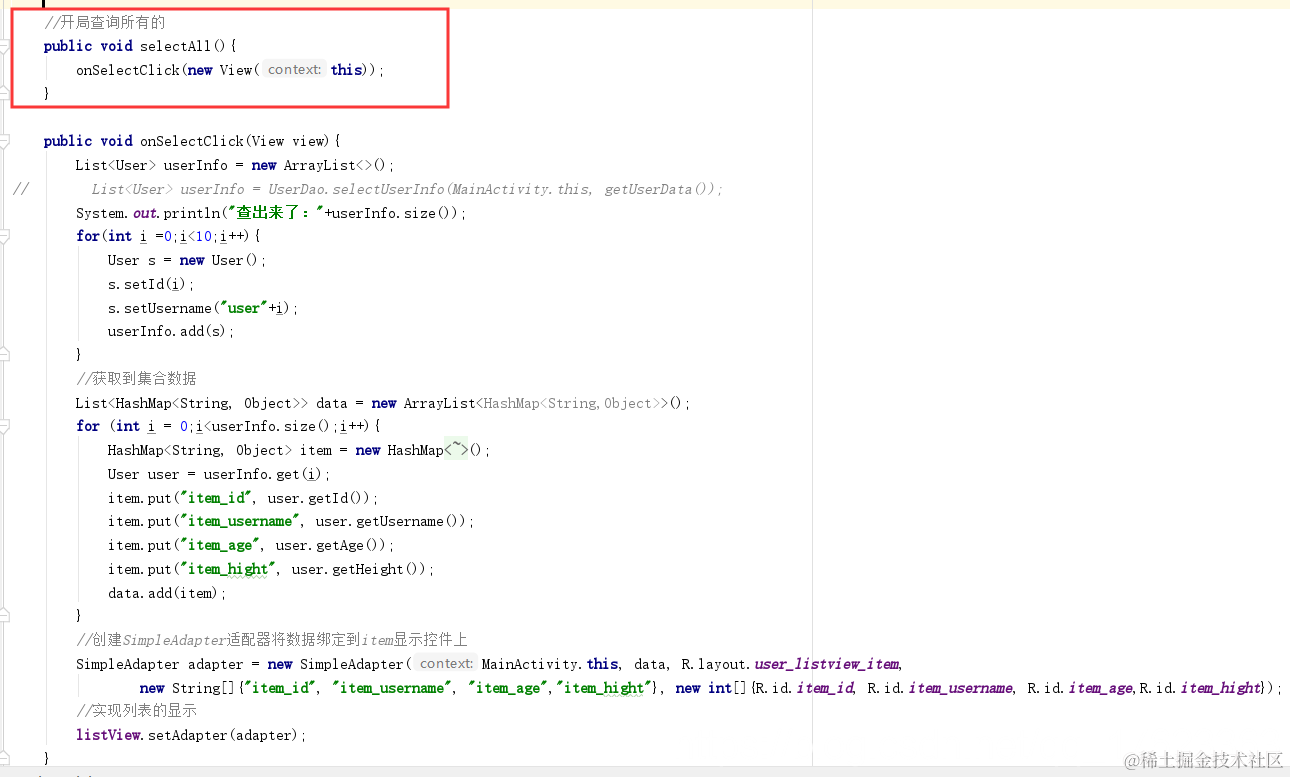Click the 'onSelectClick(new View(' call
The height and width of the screenshot is (777, 1290).
pos(168,70)
